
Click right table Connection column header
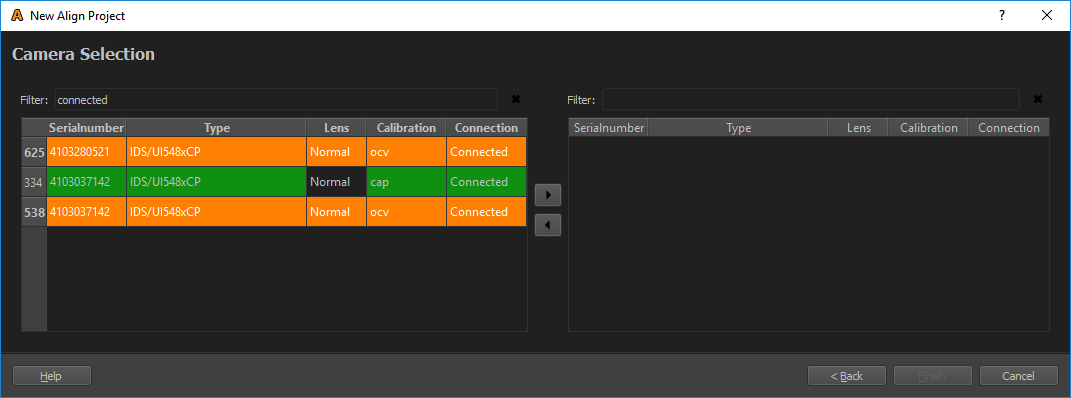1009,128
